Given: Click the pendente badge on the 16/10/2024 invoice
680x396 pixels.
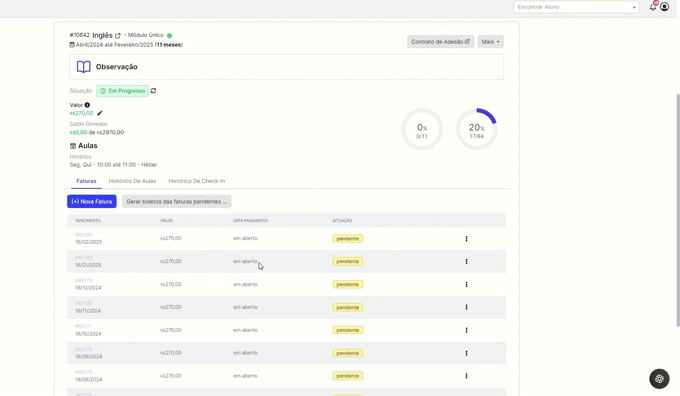Looking at the screenshot, I should [x=348, y=330].
